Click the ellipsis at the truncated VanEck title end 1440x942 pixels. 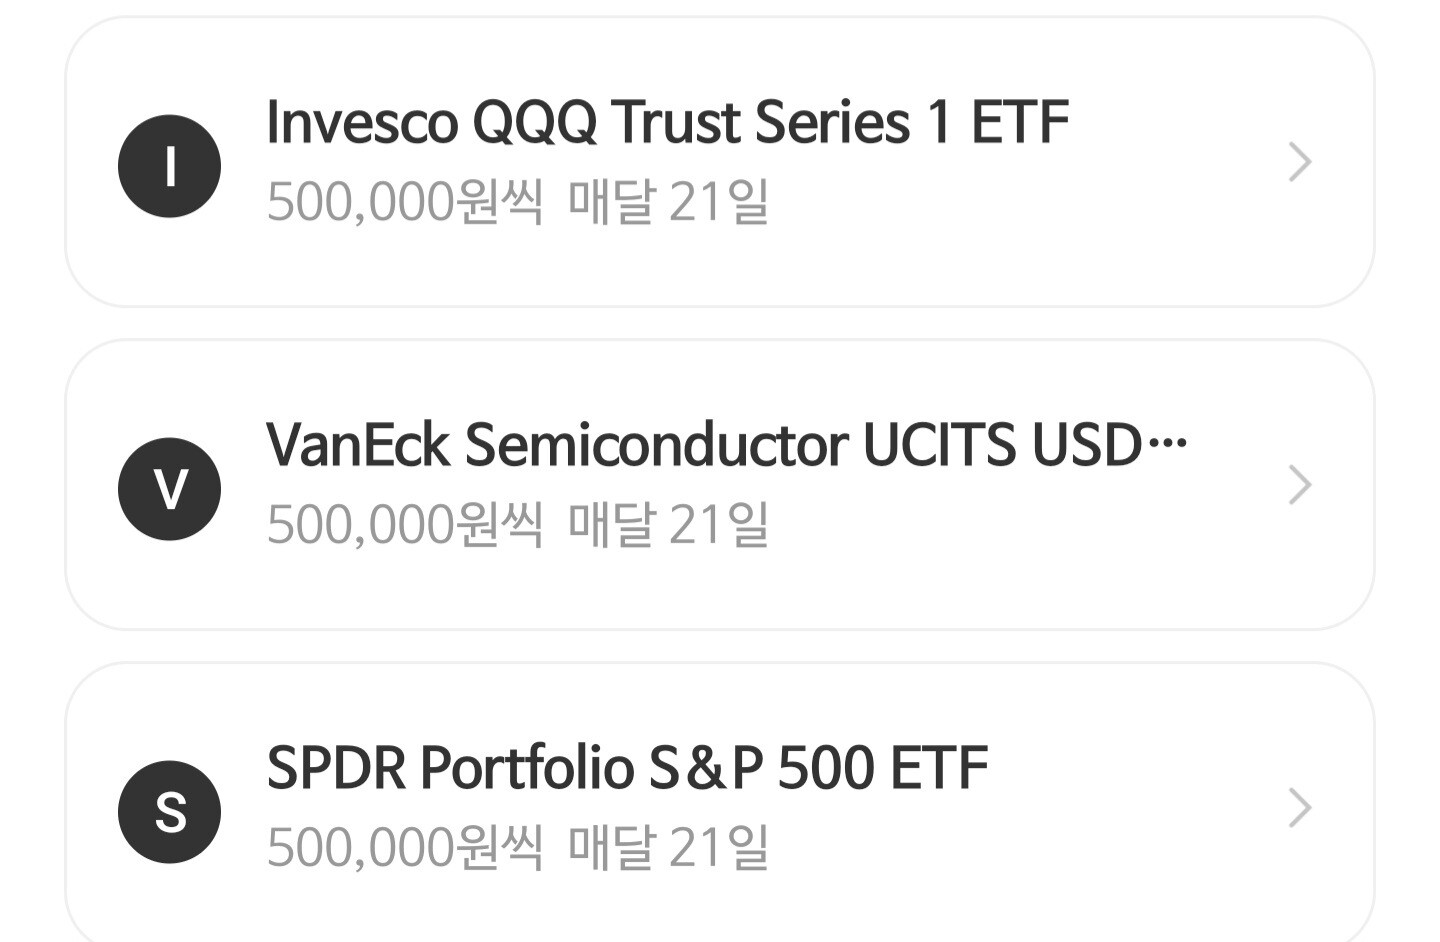tap(1167, 445)
